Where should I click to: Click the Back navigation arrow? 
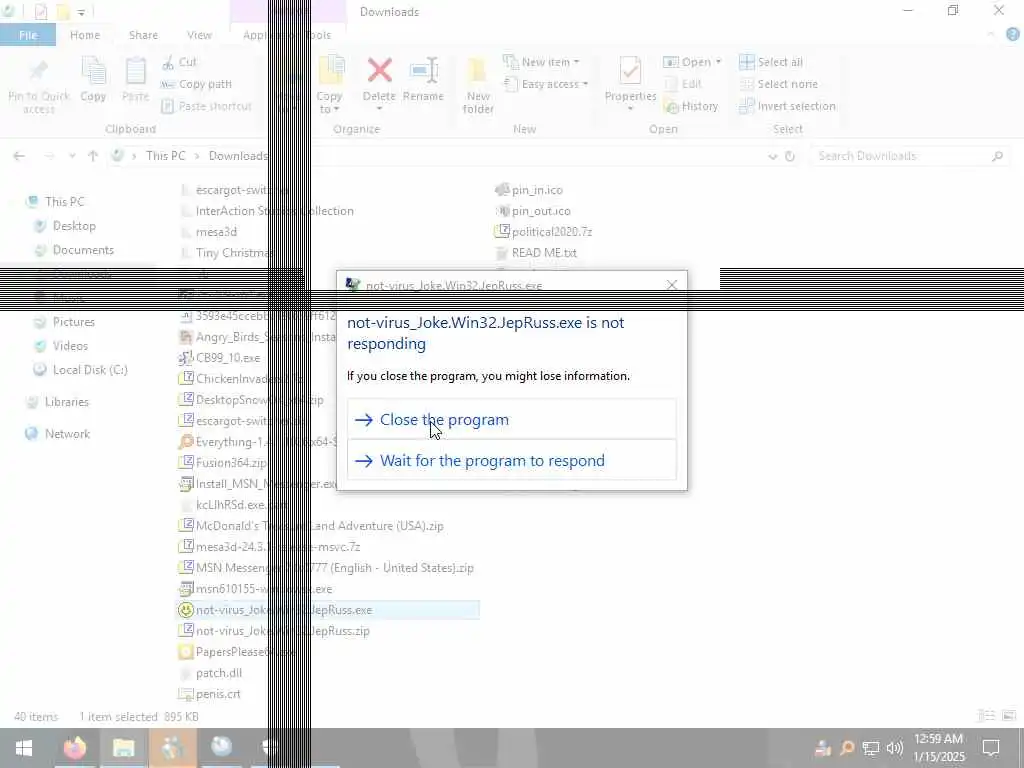click(19, 156)
